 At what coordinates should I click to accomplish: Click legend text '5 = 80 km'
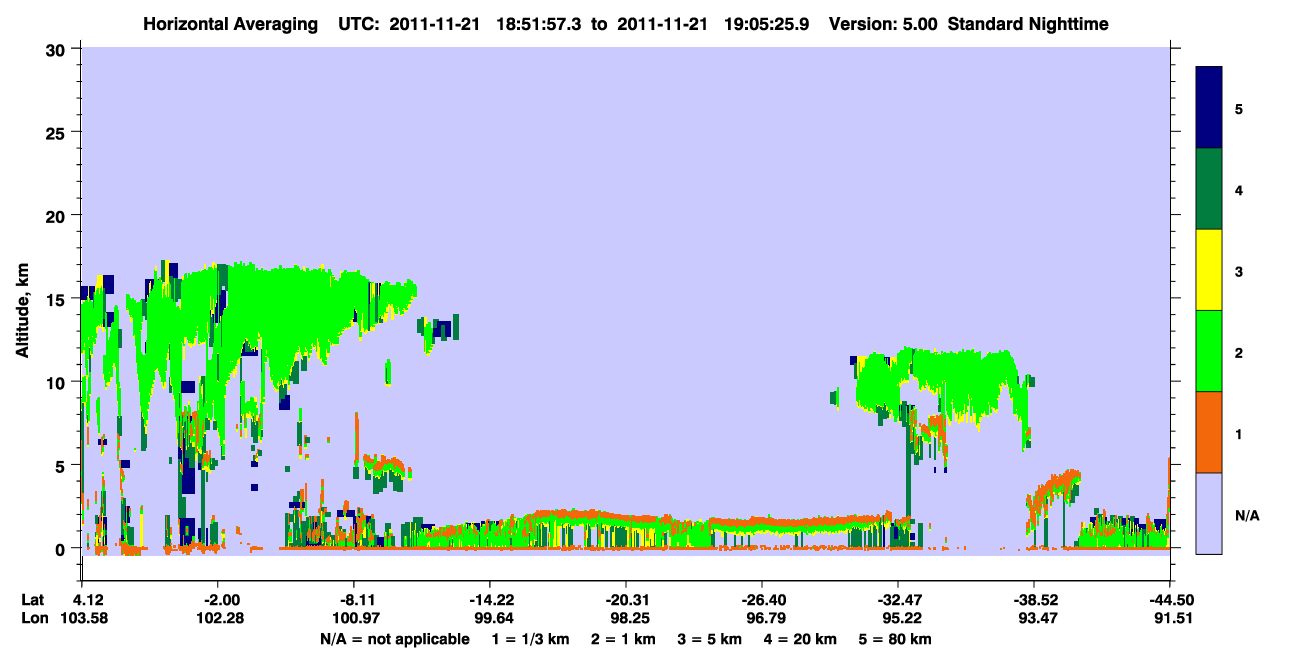pyautogui.click(x=895, y=639)
